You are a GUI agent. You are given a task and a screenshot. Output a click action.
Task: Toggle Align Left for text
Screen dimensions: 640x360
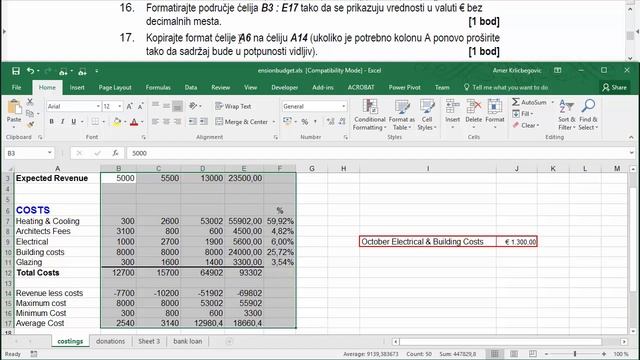pos(156,122)
